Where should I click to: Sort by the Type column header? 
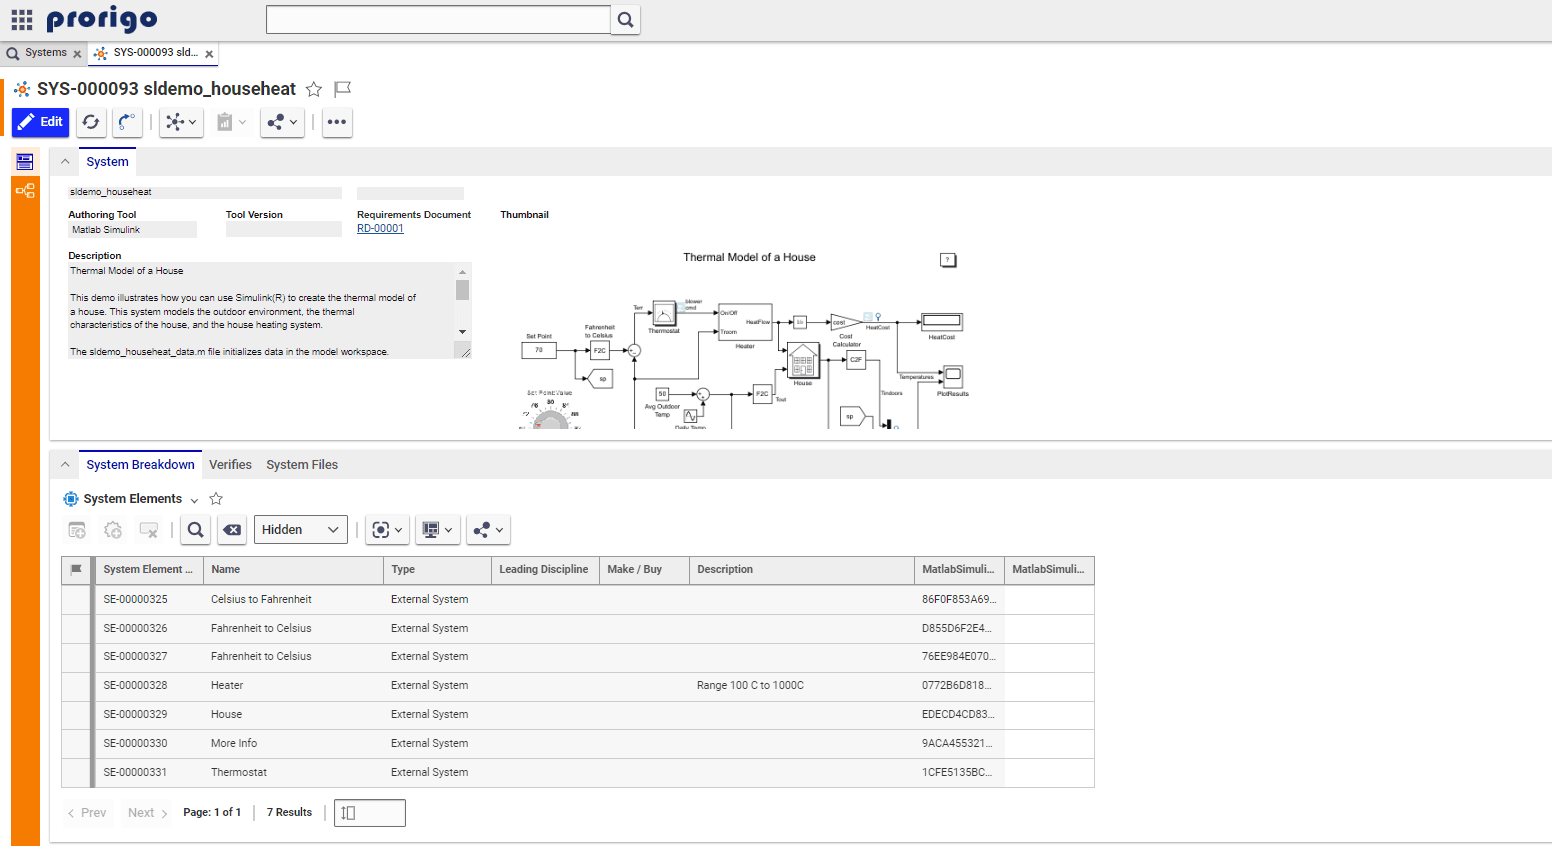pyautogui.click(x=437, y=570)
